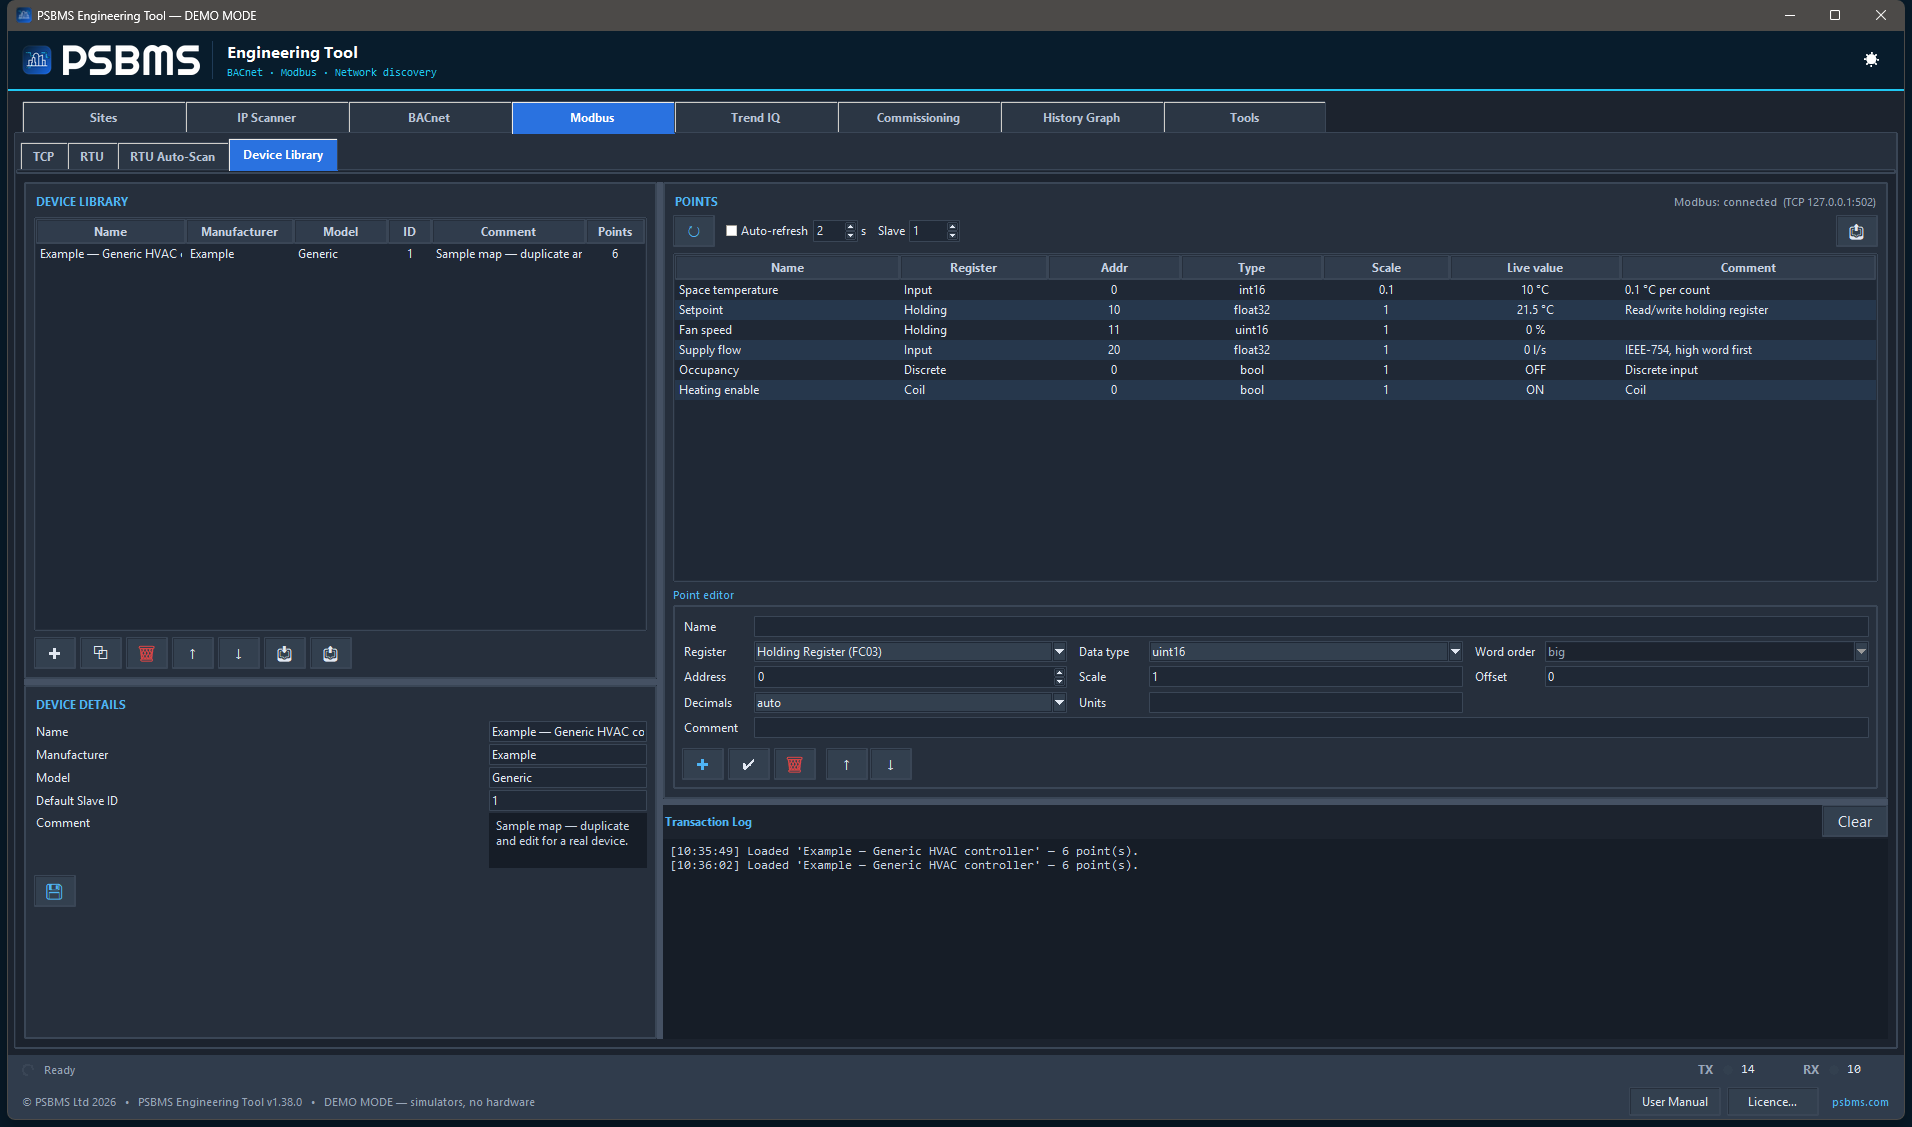Import a device library file
1912x1127 pixels.
click(285, 653)
